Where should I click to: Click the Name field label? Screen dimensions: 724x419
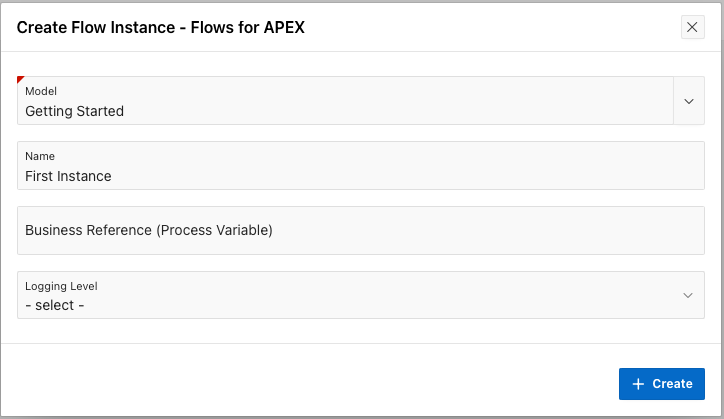[x=40, y=156]
